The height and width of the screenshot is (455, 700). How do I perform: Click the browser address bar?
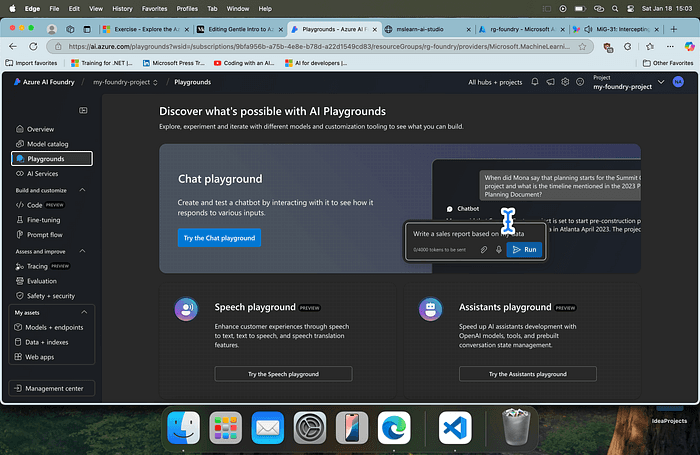coord(318,46)
